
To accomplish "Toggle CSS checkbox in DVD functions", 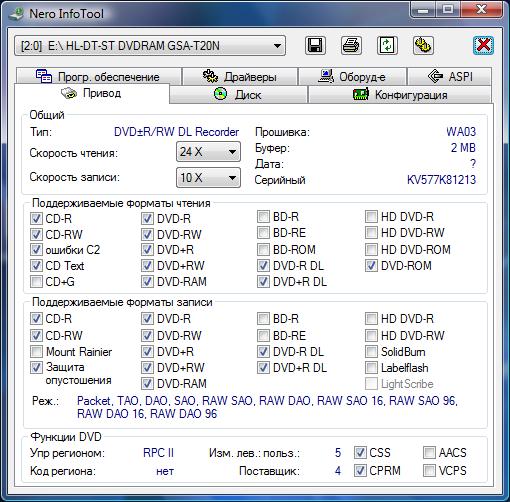I will tap(360, 452).
